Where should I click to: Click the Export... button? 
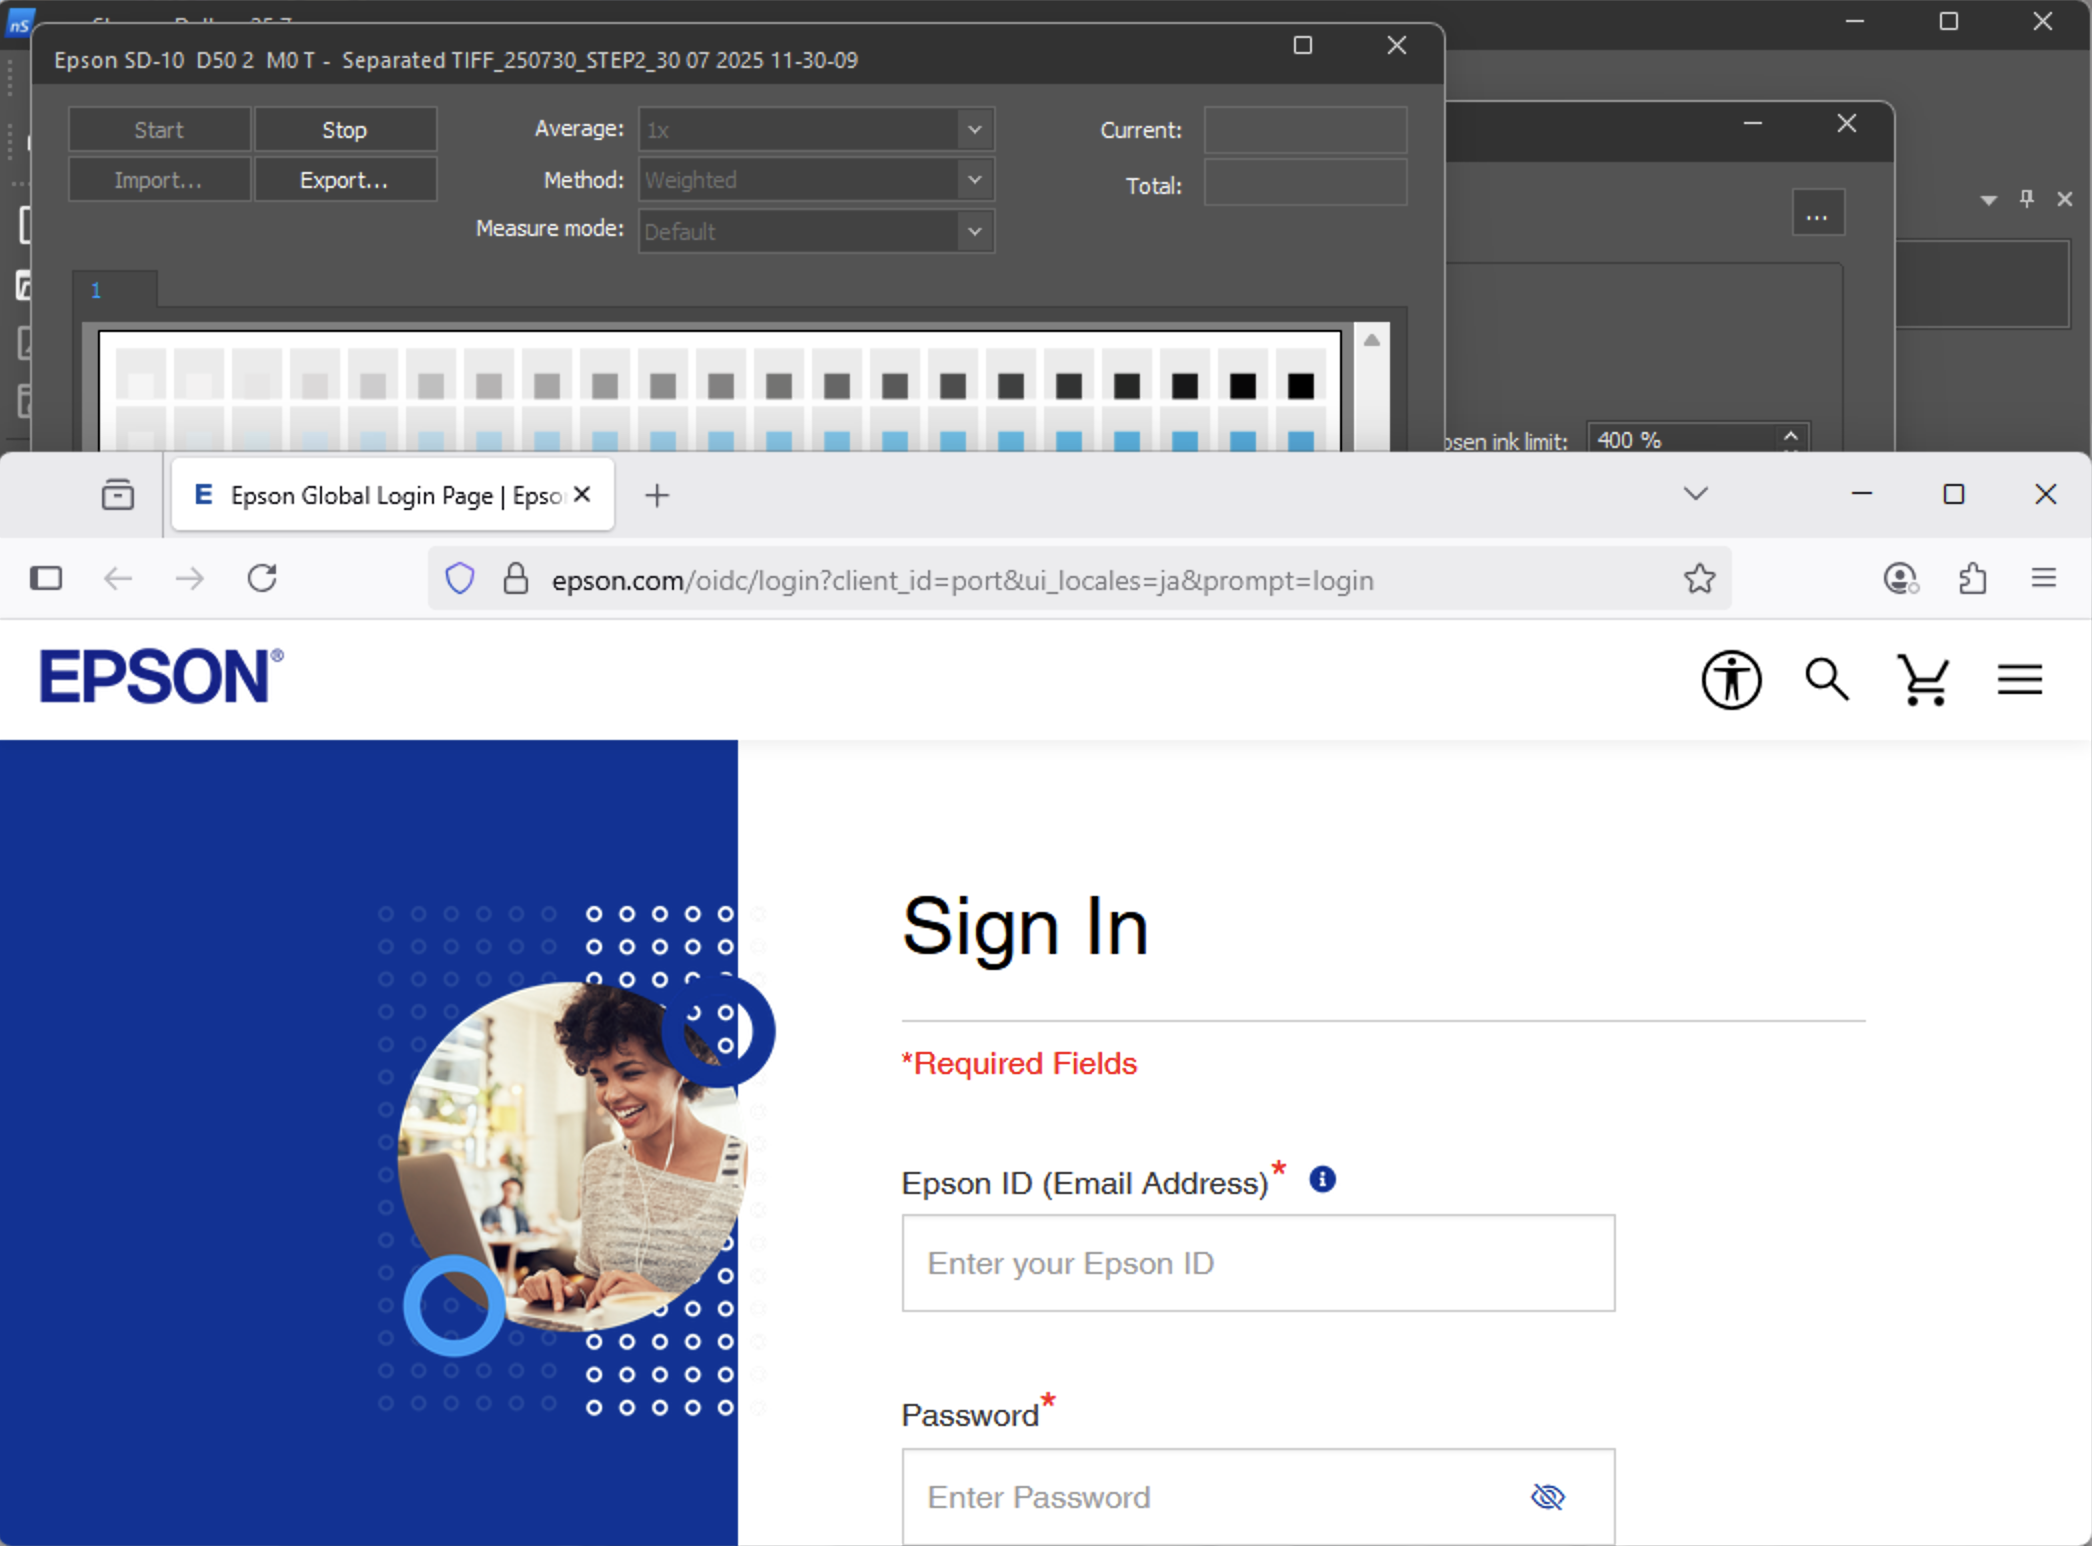tap(344, 181)
